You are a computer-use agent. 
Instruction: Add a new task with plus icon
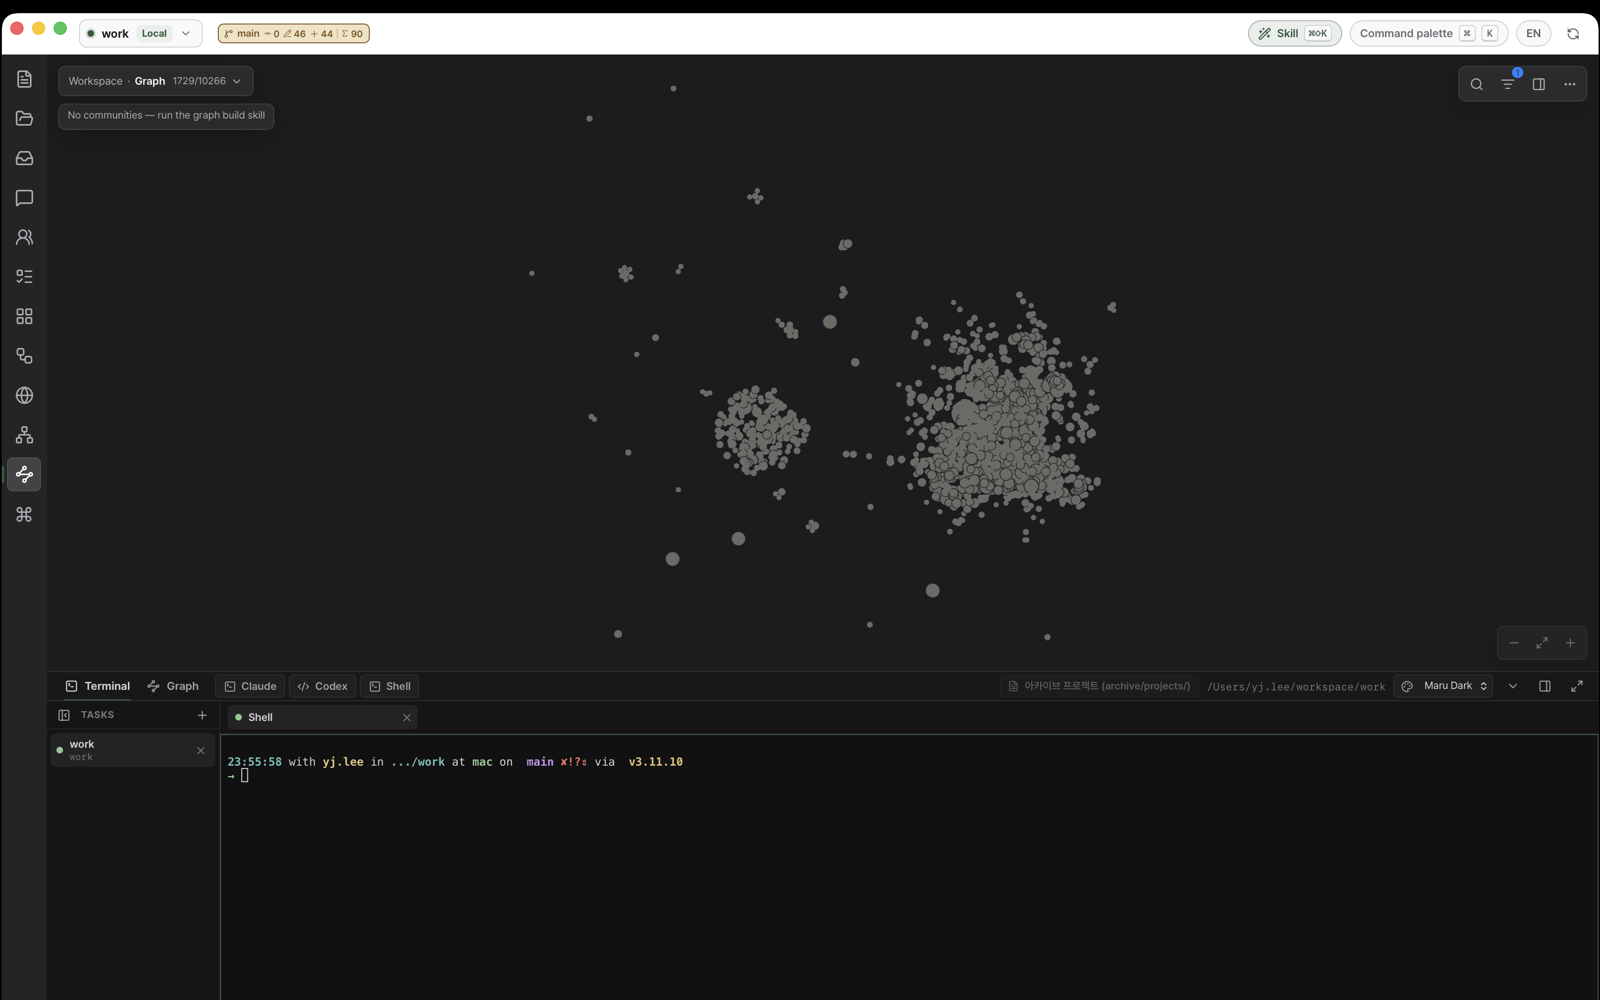point(202,715)
